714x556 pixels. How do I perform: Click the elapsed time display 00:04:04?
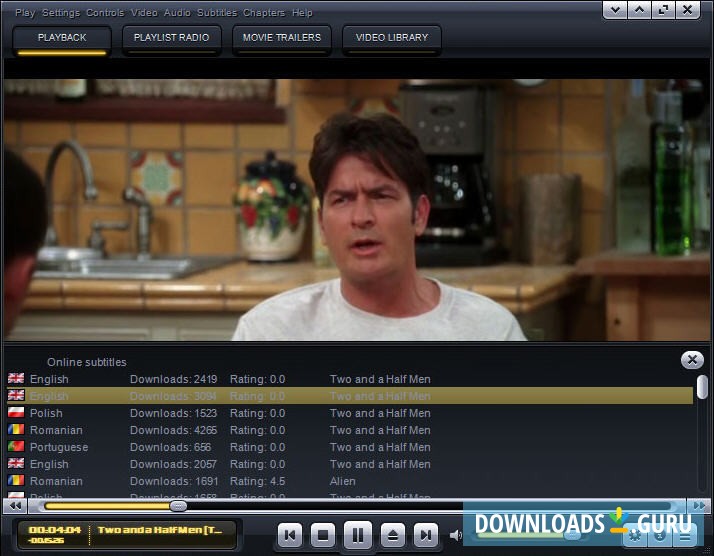55,530
